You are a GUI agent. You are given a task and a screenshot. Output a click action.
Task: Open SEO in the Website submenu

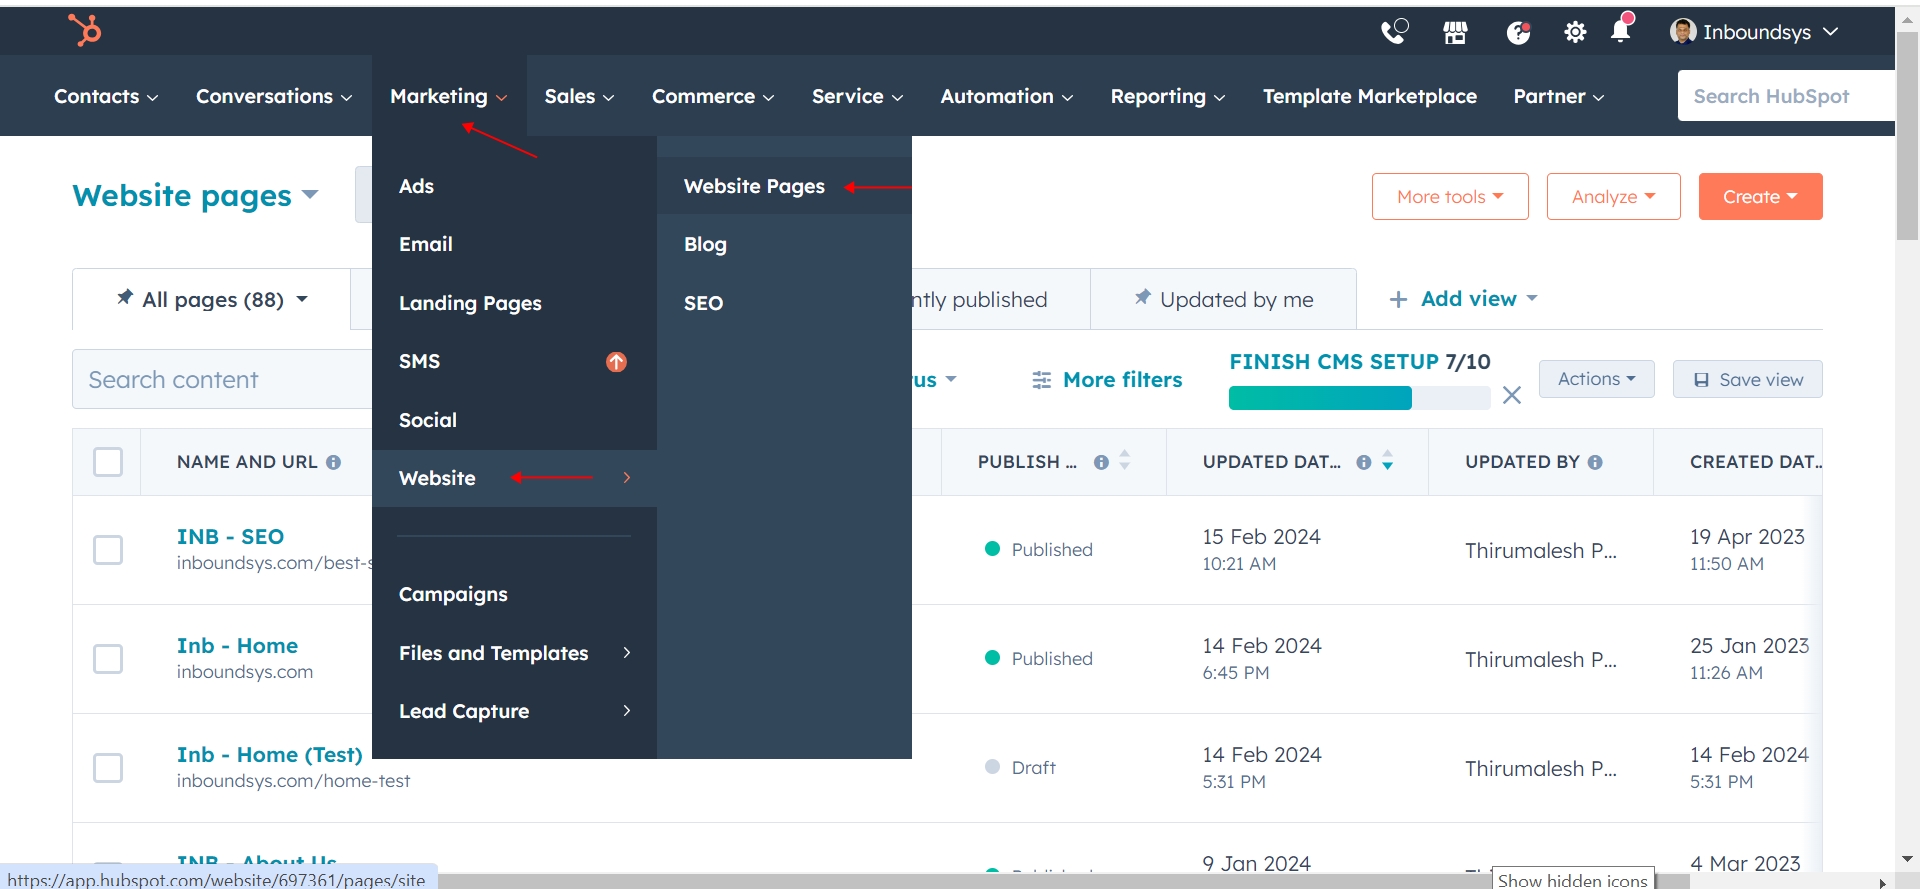tap(703, 303)
